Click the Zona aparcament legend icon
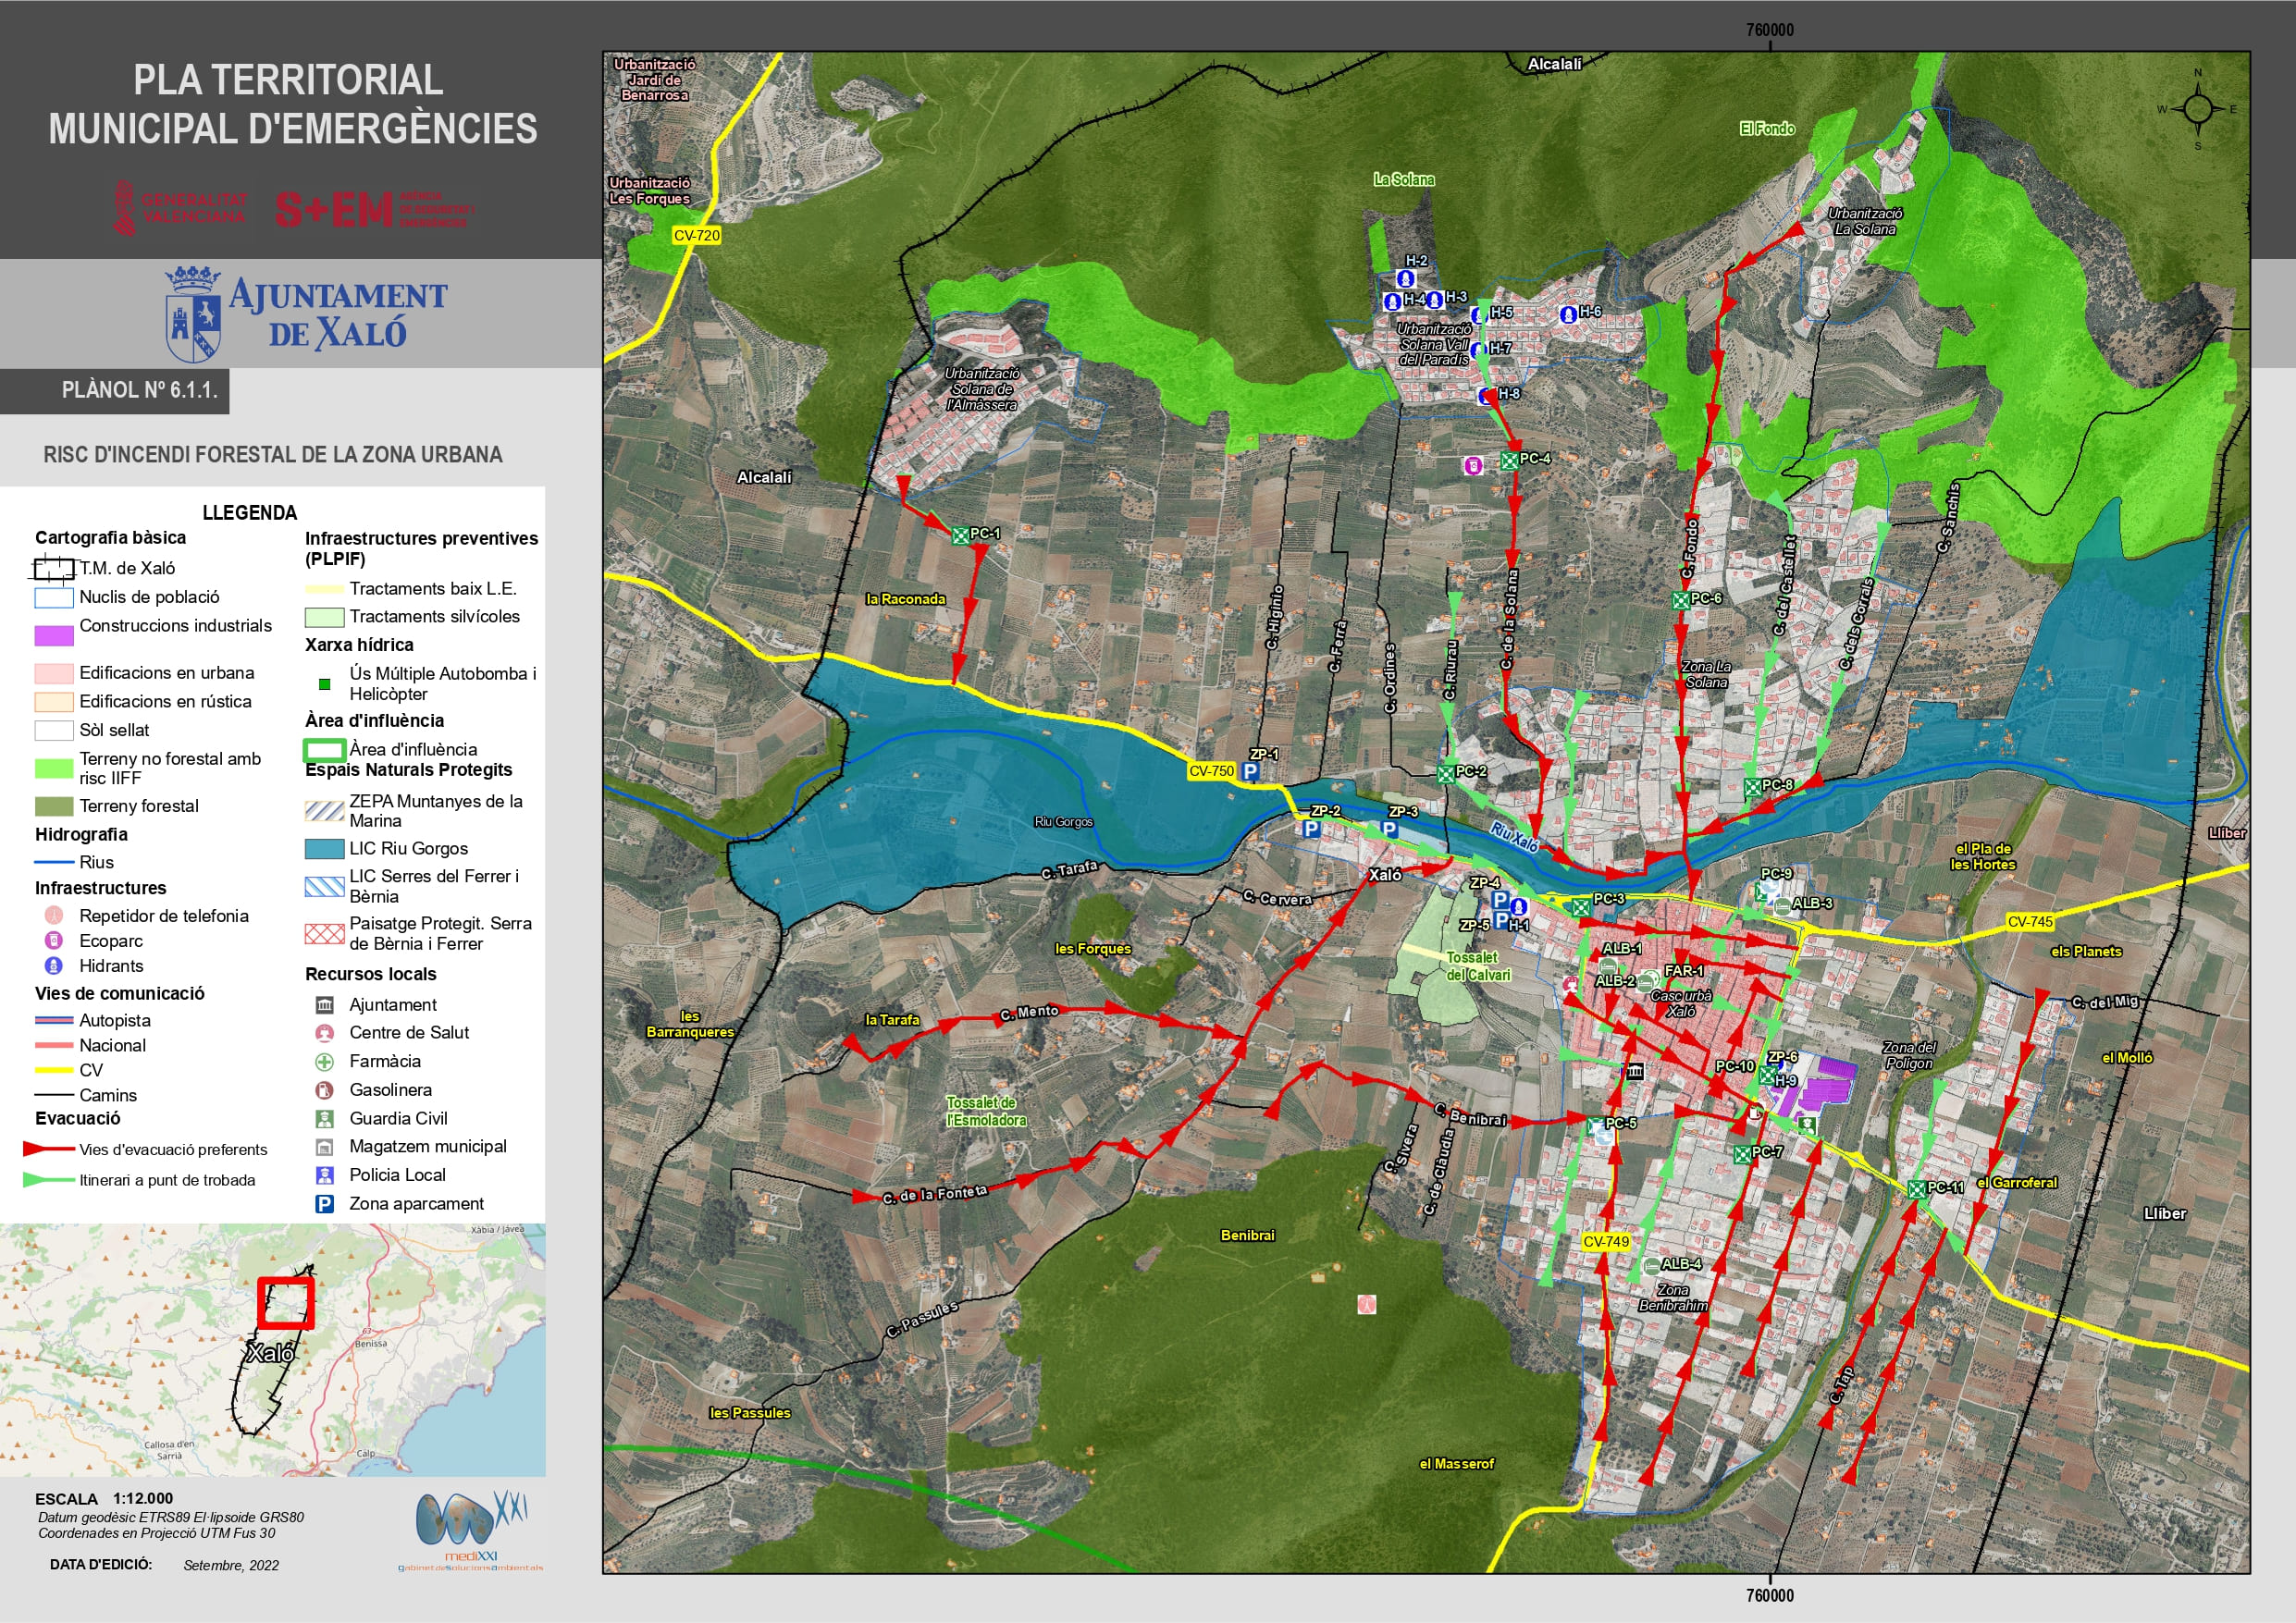The image size is (2296, 1623). click(324, 1204)
